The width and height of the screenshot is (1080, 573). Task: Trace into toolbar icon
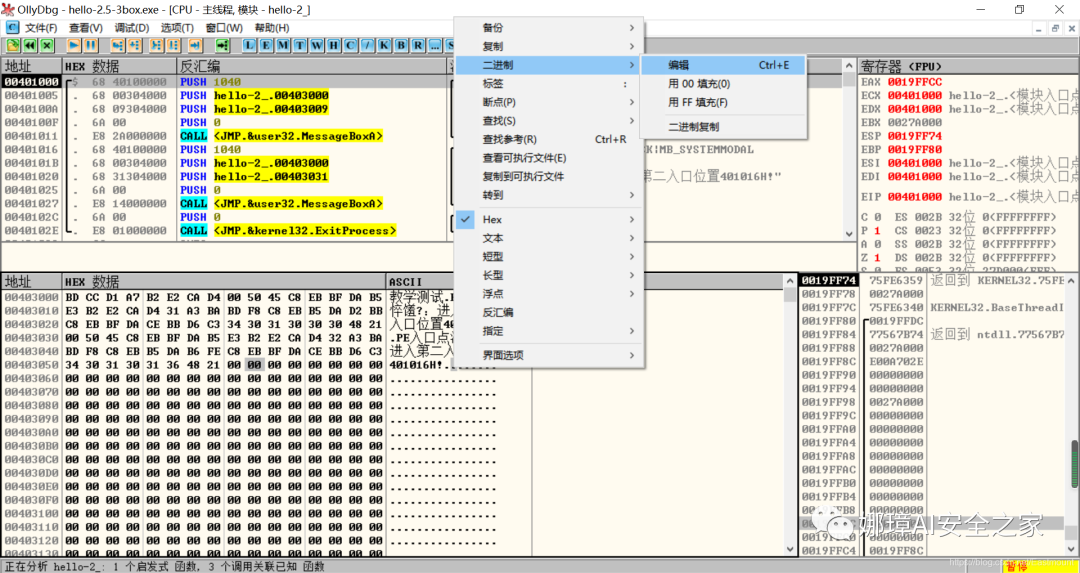[157, 45]
